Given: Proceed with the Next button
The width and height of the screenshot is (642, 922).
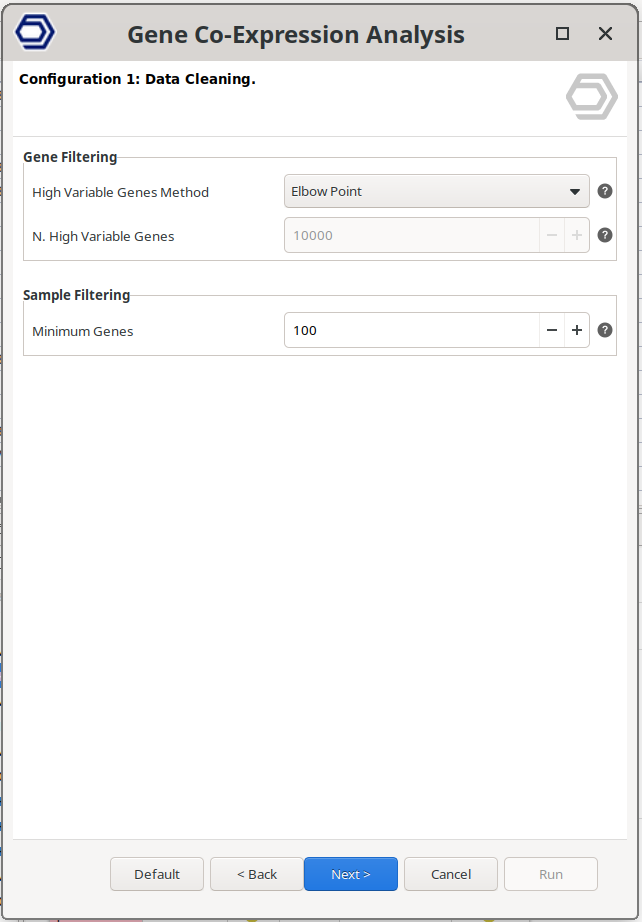Looking at the screenshot, I should tap(351, 874).
